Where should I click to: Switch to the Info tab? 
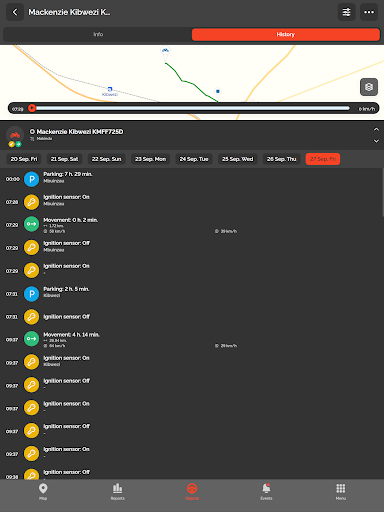click(98, 34)
